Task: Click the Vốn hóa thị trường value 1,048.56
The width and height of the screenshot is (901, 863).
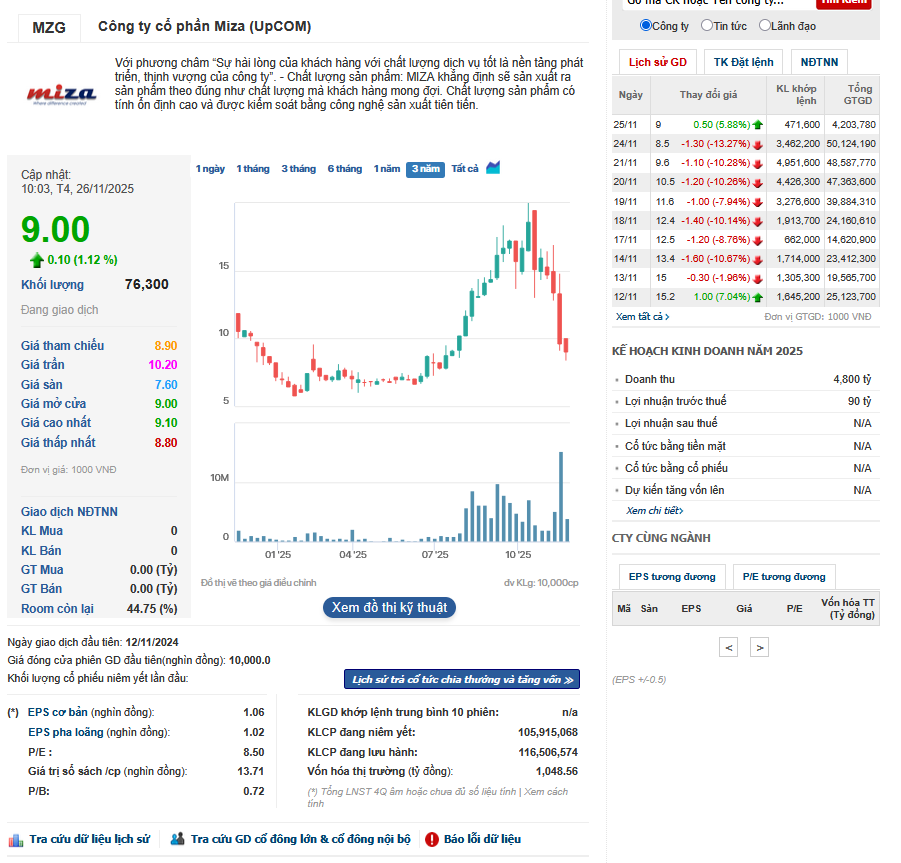Action: [557, 772]
